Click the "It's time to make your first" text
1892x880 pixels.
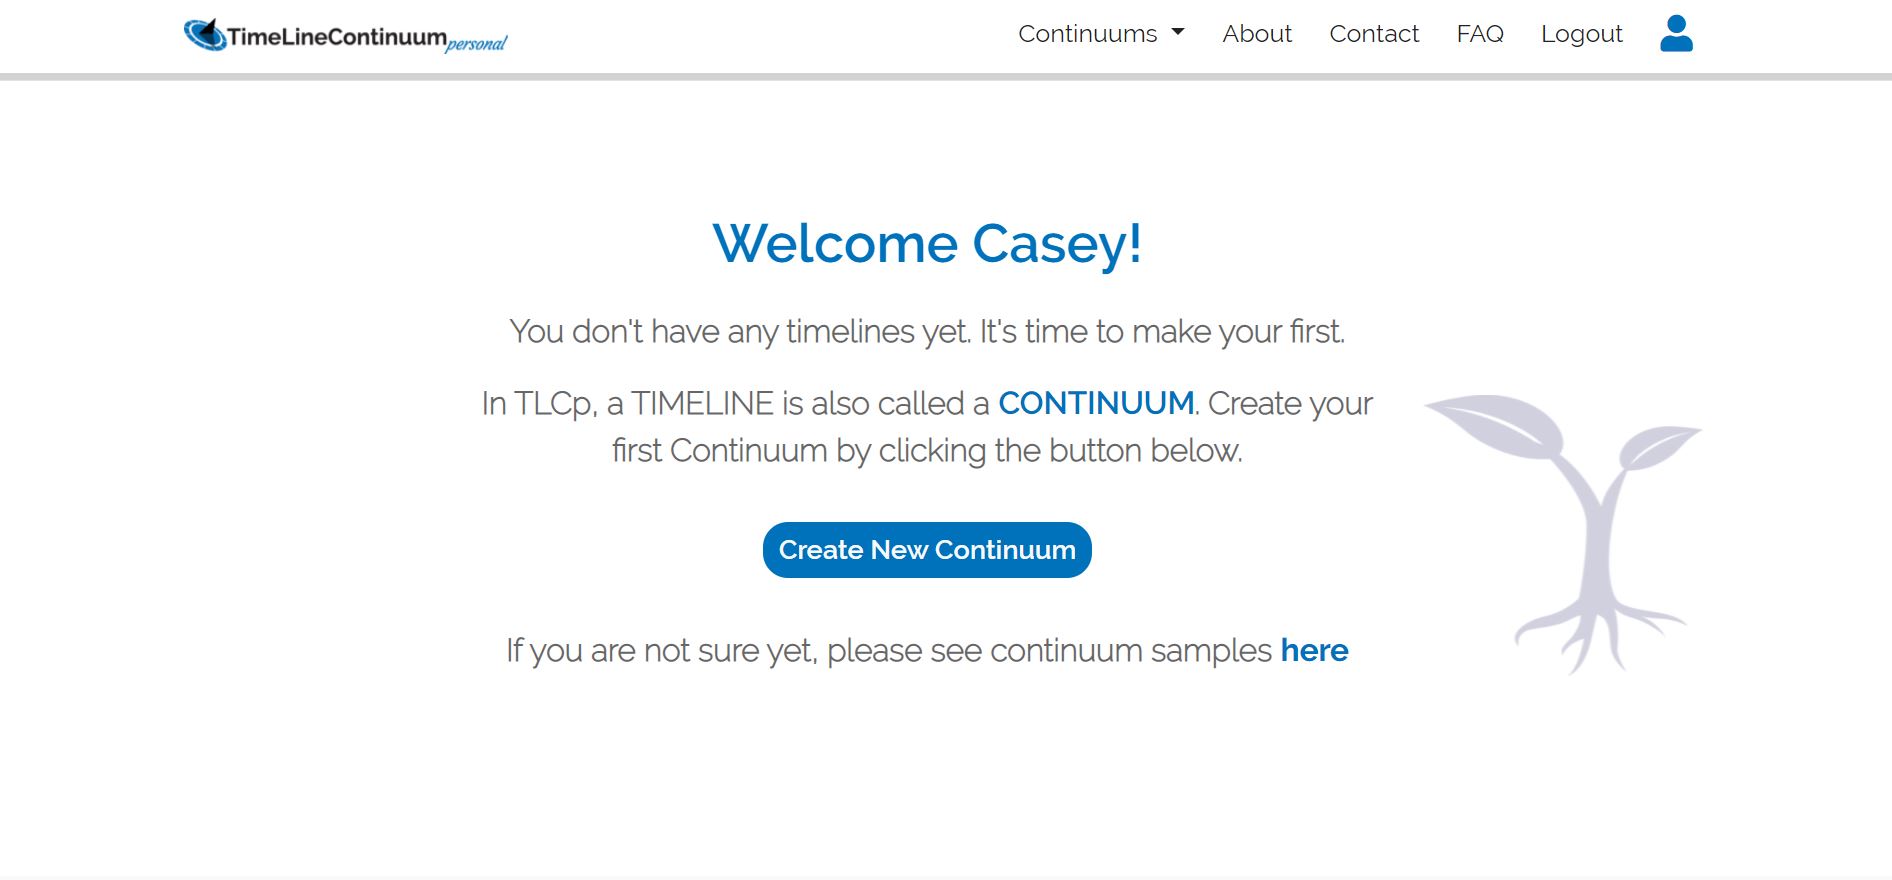[x=1162, y=331]
